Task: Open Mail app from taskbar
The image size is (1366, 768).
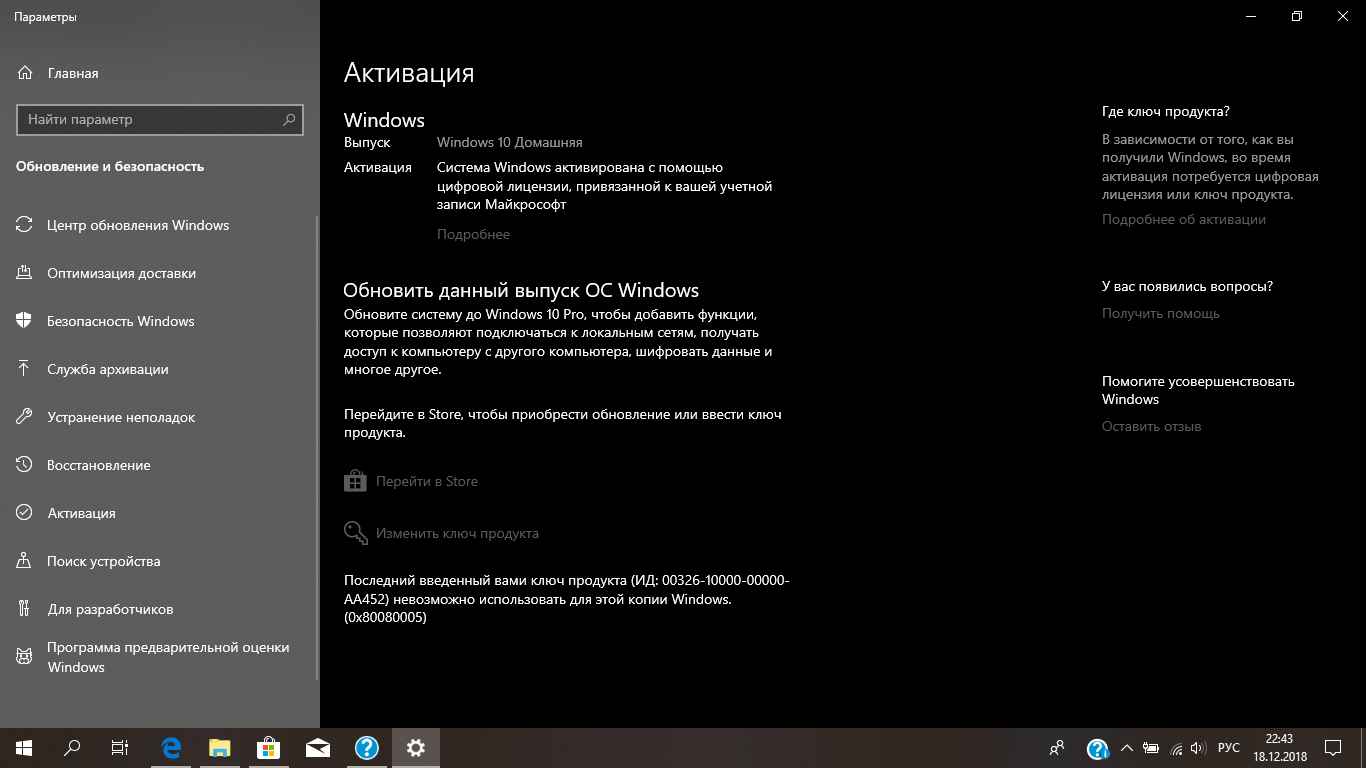Action: 318,747
